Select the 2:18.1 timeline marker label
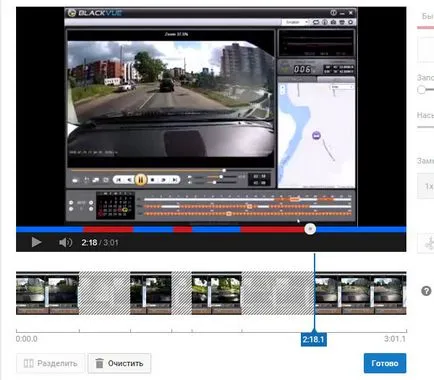434x380 pixels. 313,339
